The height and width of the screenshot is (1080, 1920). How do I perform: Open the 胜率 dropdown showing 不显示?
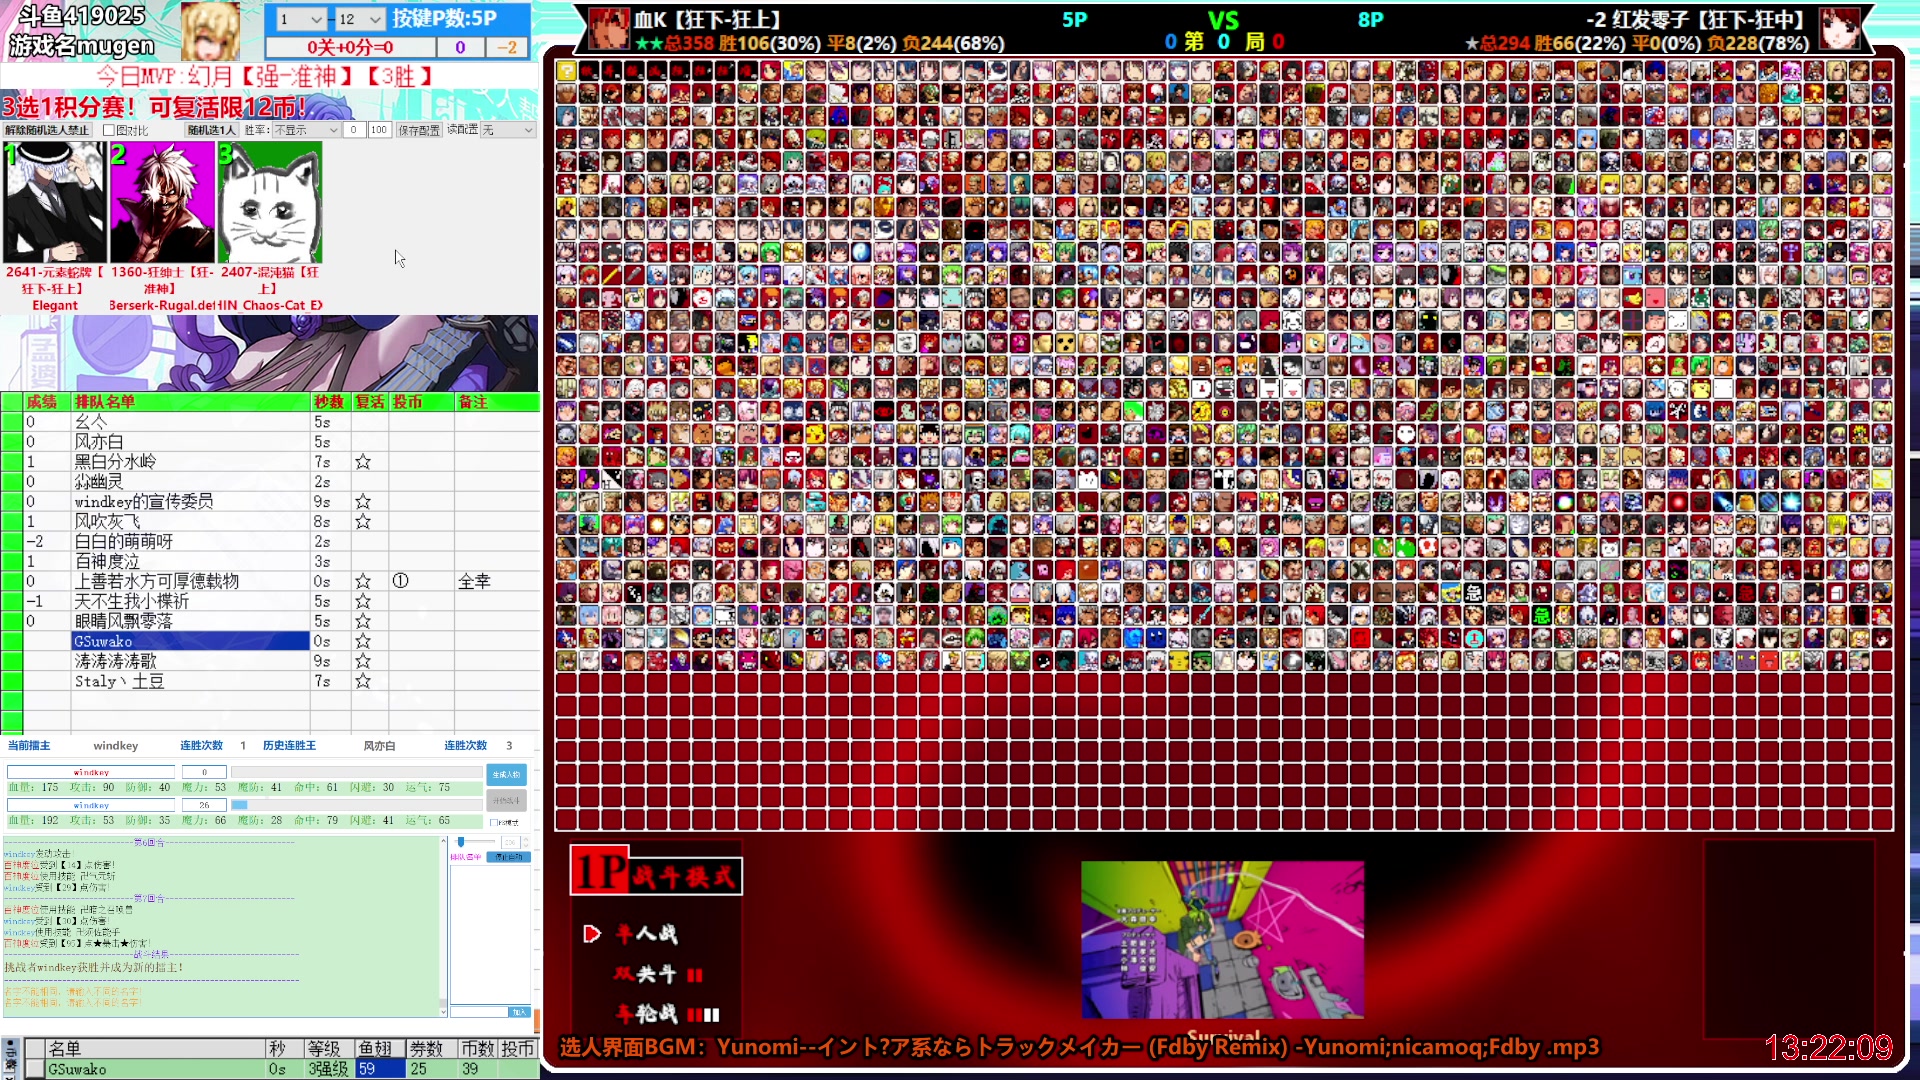point(307,131)
